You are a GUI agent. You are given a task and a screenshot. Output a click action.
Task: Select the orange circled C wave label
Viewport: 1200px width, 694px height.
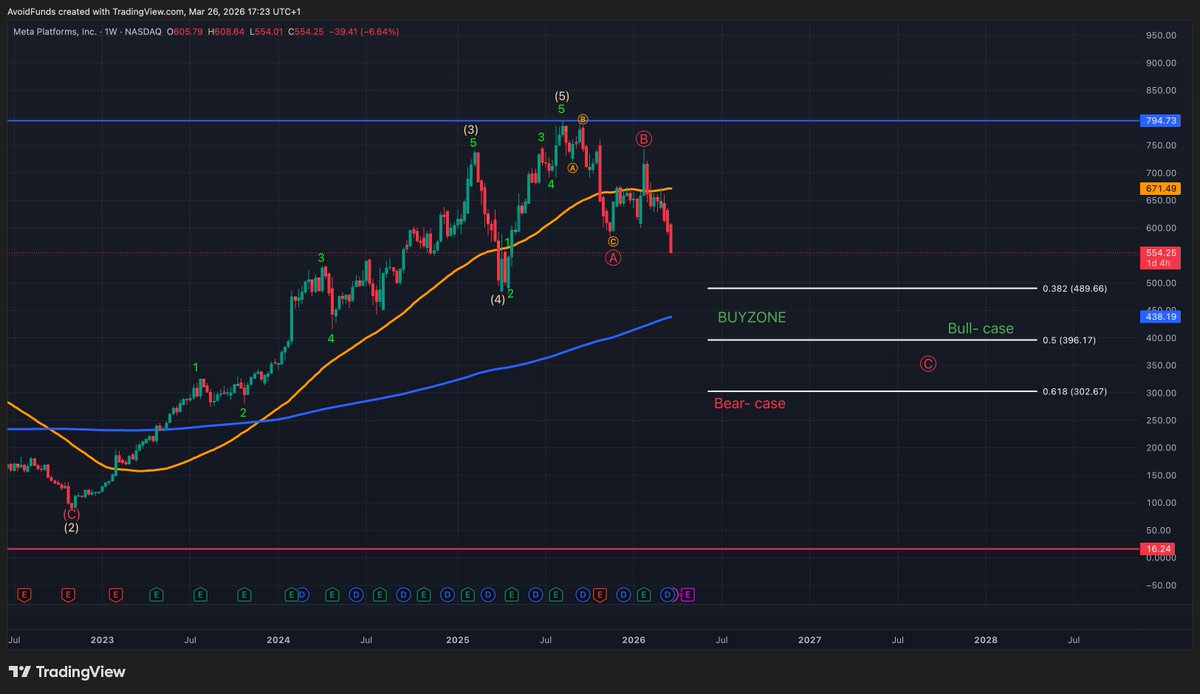point(613,240)
